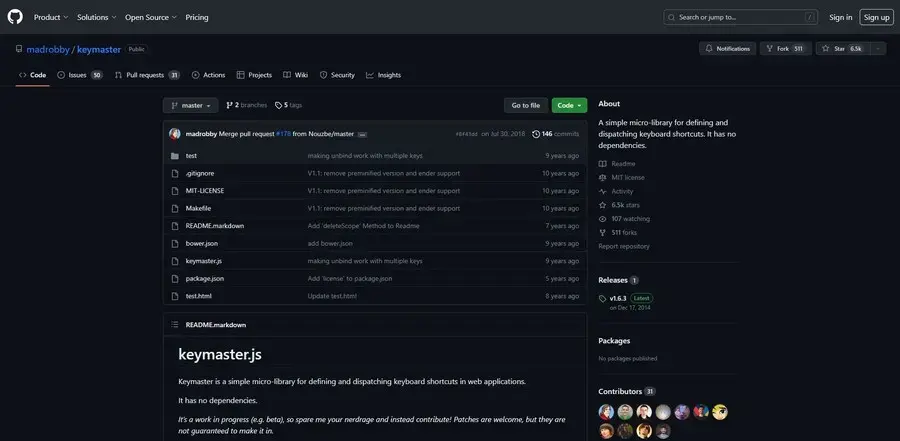Open commit message 'add bower.json'
This screenshot has width=900, height=441.
(330, 243)
